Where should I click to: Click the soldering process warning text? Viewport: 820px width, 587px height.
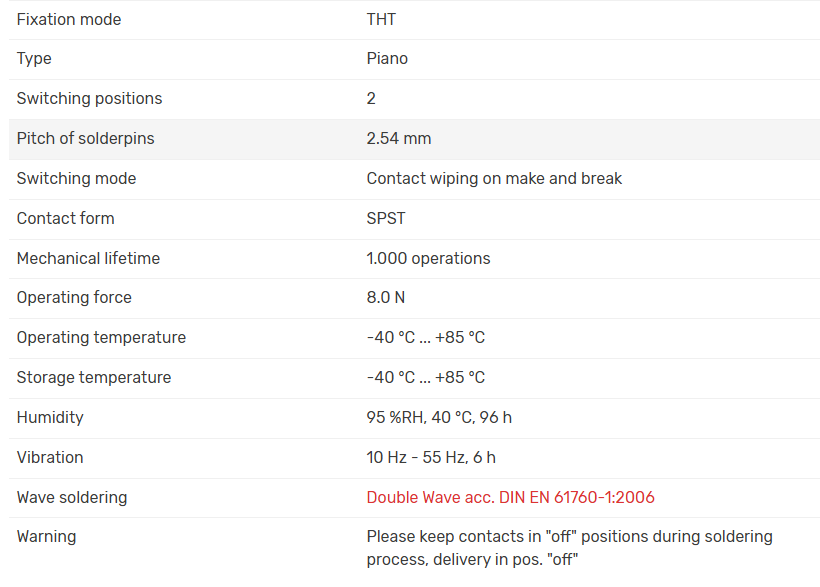pyautogui.click(x=569, y=548)
